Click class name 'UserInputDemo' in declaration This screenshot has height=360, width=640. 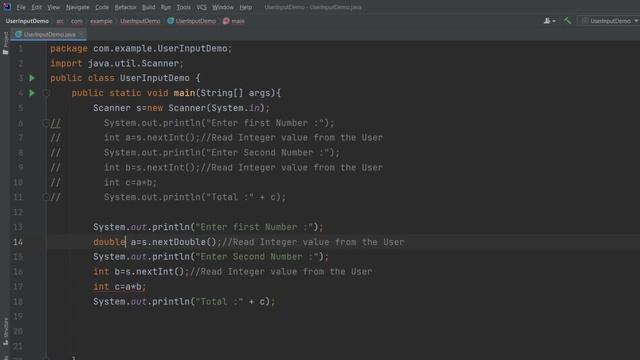coord(155,78)
